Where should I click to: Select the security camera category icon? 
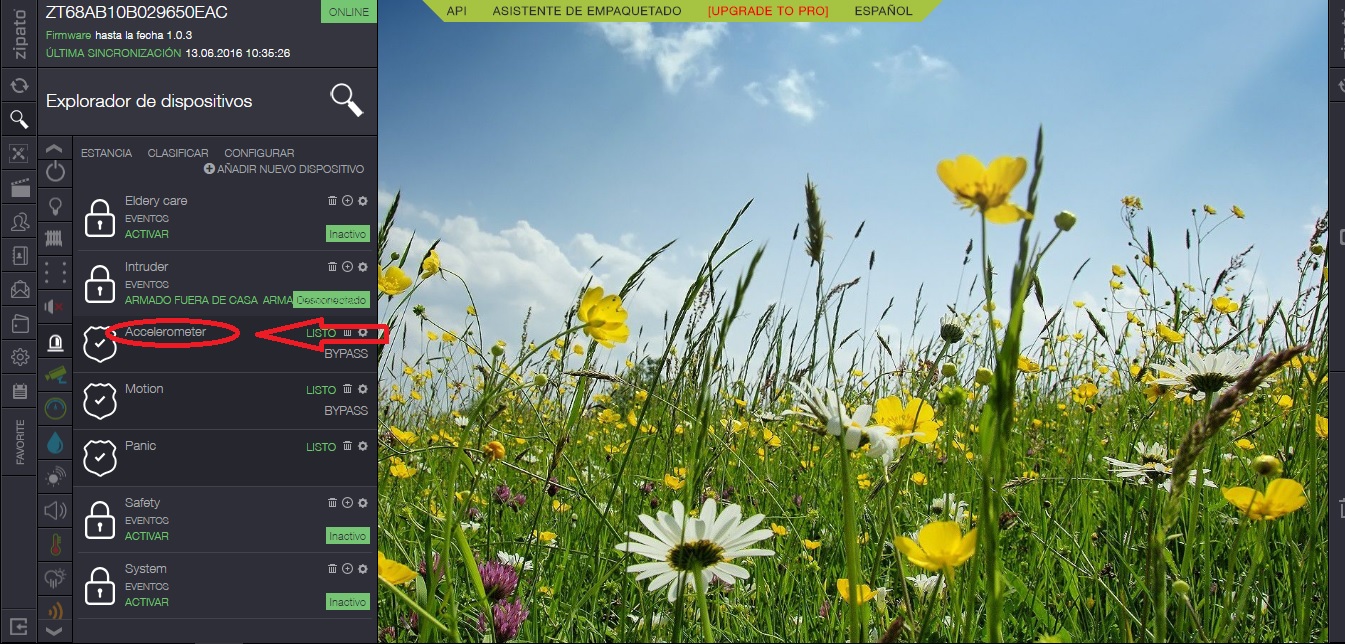point(55,374)
